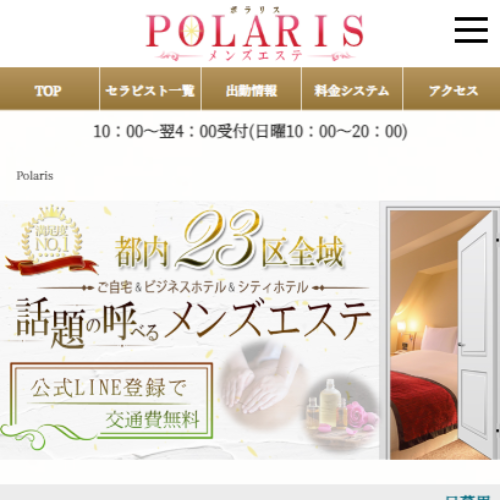The width and height of the screenshot is (500, 500).
Task: Click the Polaris breadcrumb link
Action: click(x=35, y=176)
